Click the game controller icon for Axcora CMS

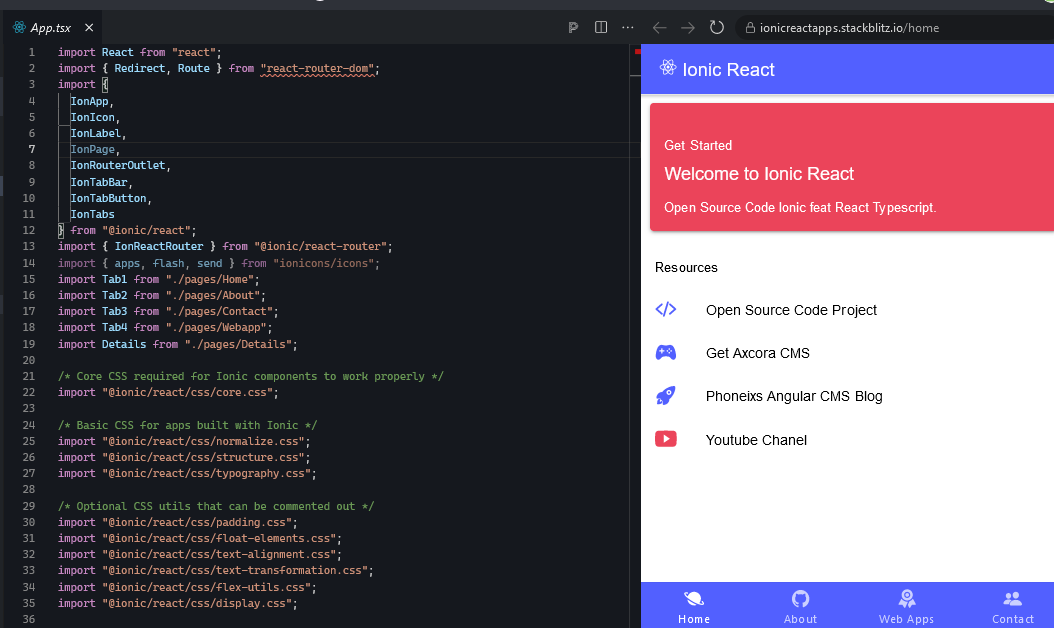pos(666,352)
